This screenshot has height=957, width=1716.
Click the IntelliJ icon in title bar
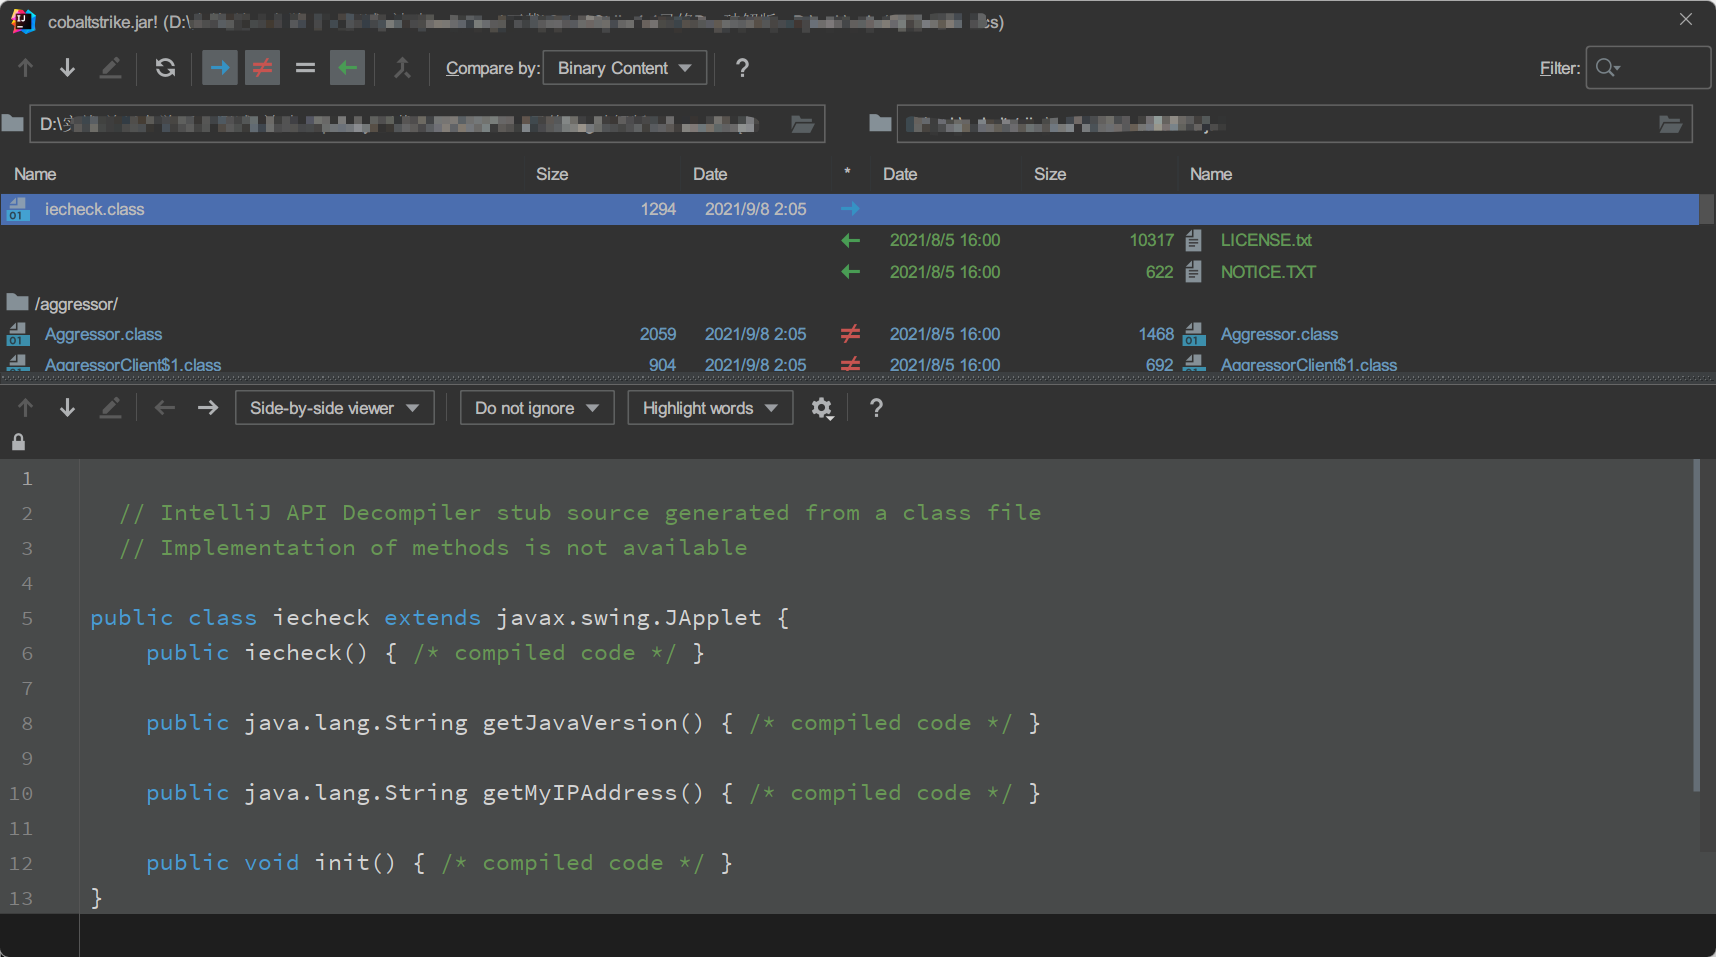[x=23, y=21]
